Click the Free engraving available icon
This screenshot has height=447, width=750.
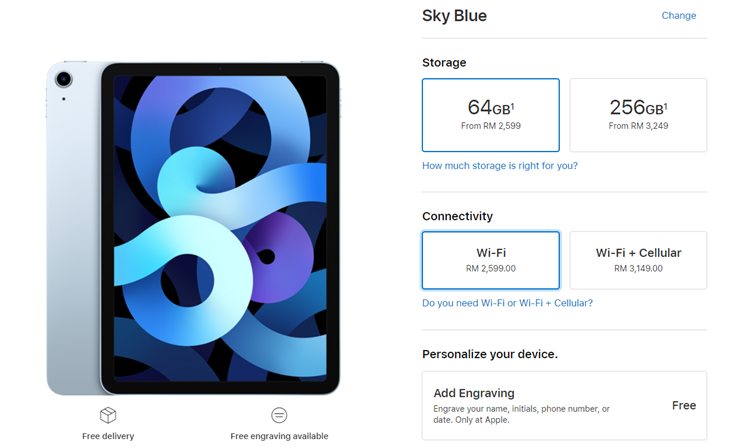coord(279,415)
